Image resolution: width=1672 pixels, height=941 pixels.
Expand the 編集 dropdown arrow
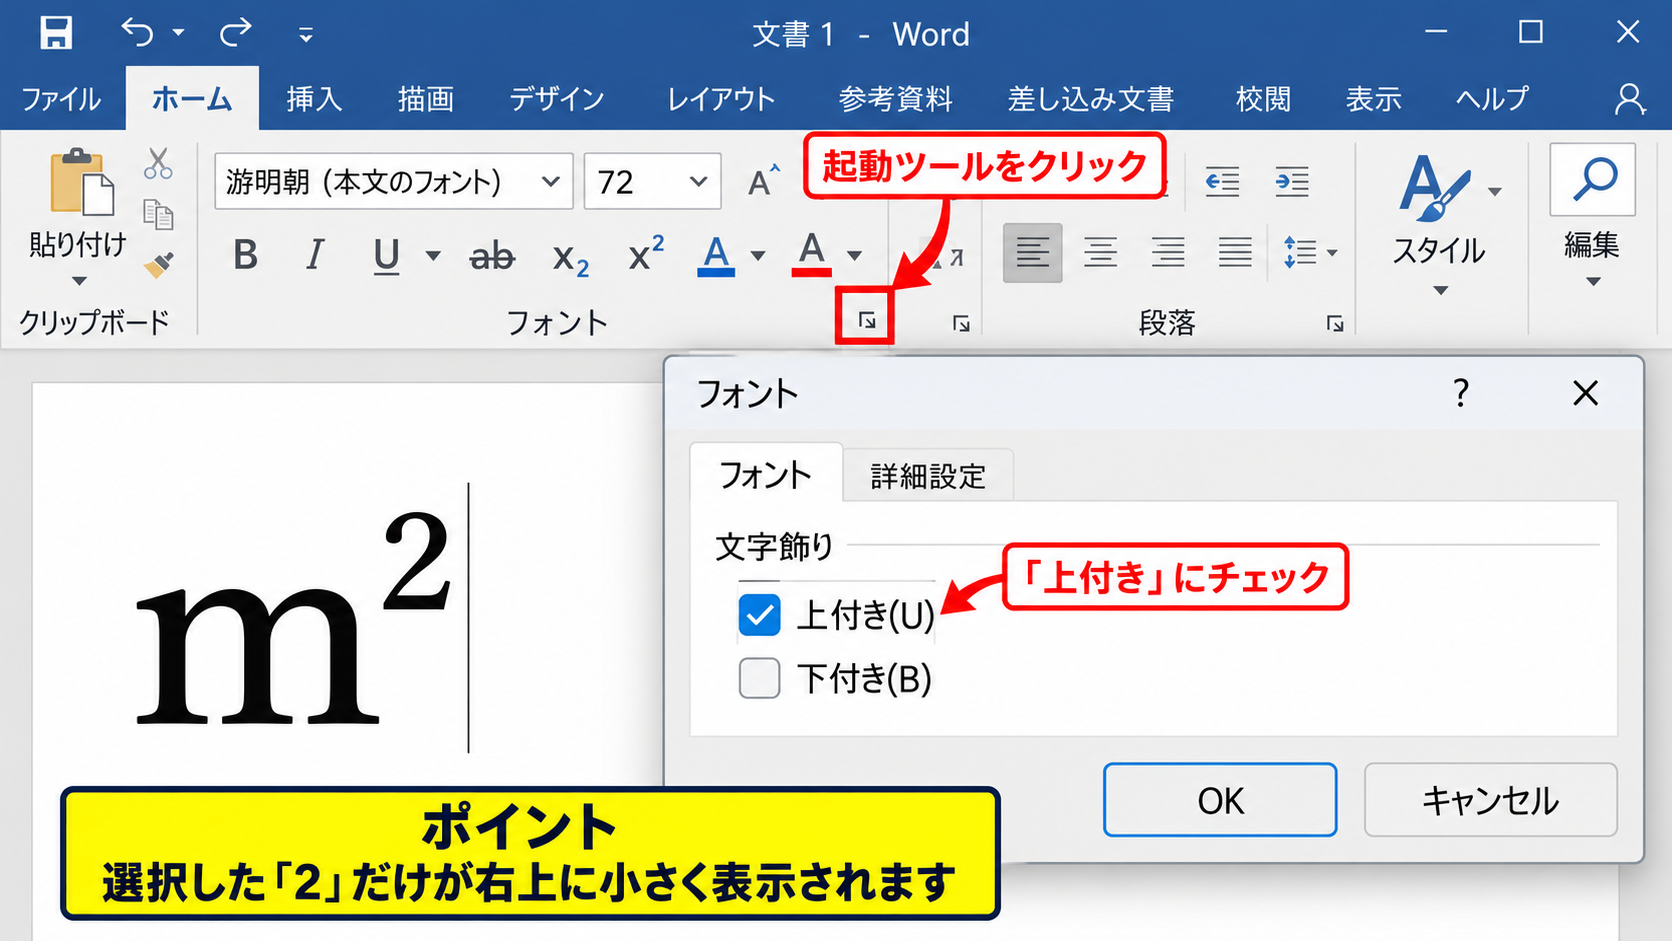click(x=1594, y=282)
